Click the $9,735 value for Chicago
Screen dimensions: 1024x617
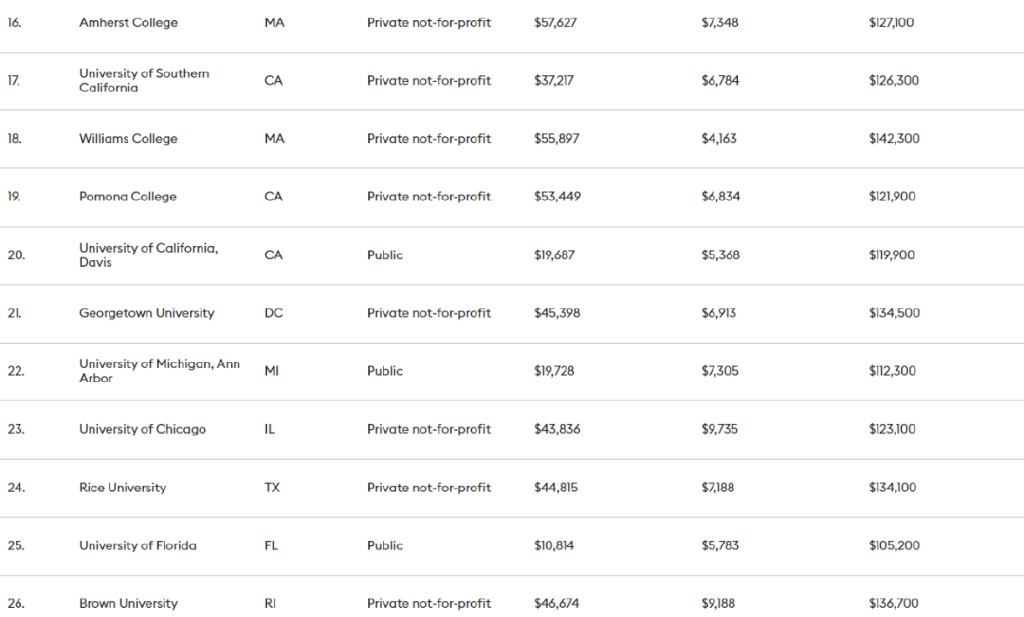720,429
